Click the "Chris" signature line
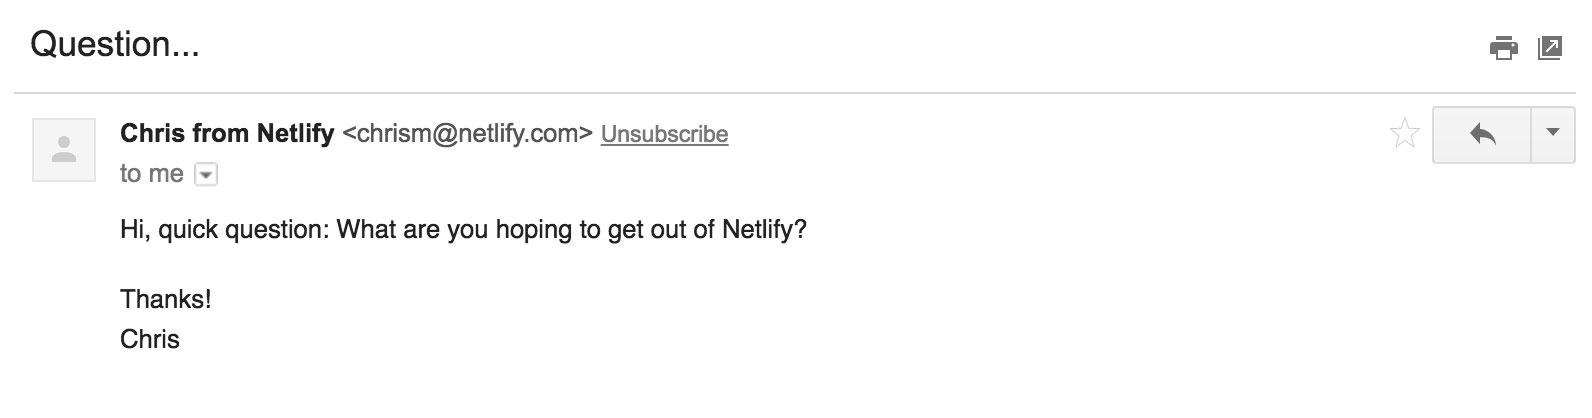This screenshot has width=1592, height=418. [x=150, y=339]
